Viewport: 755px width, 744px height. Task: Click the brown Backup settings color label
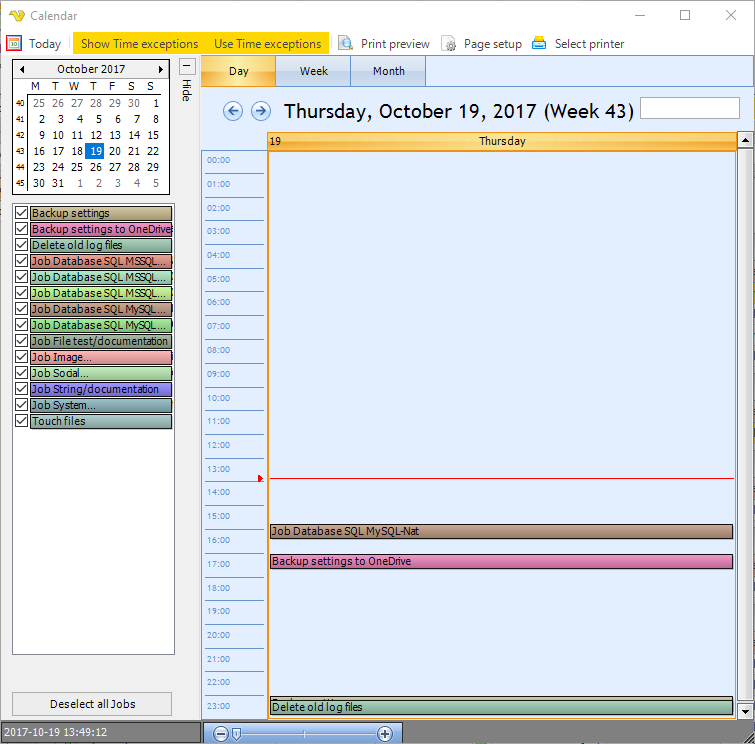(101, 213)
